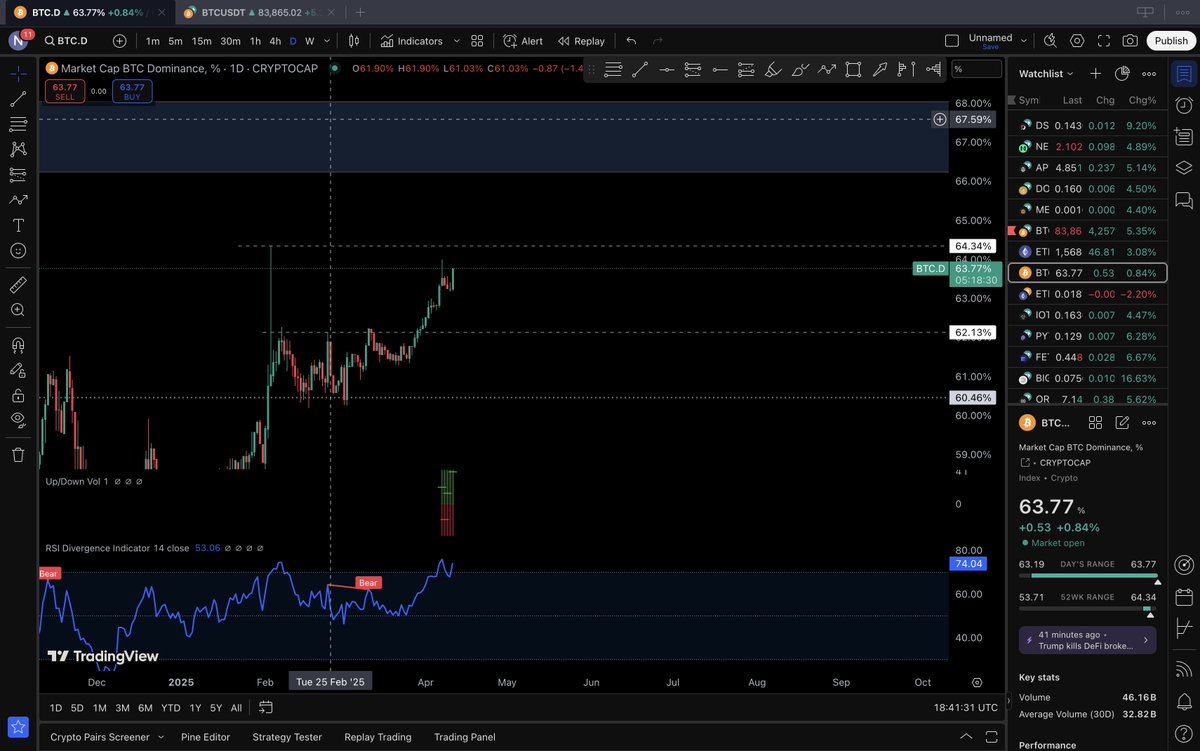Open the object tree layers panel

(x=1184, y=167)
